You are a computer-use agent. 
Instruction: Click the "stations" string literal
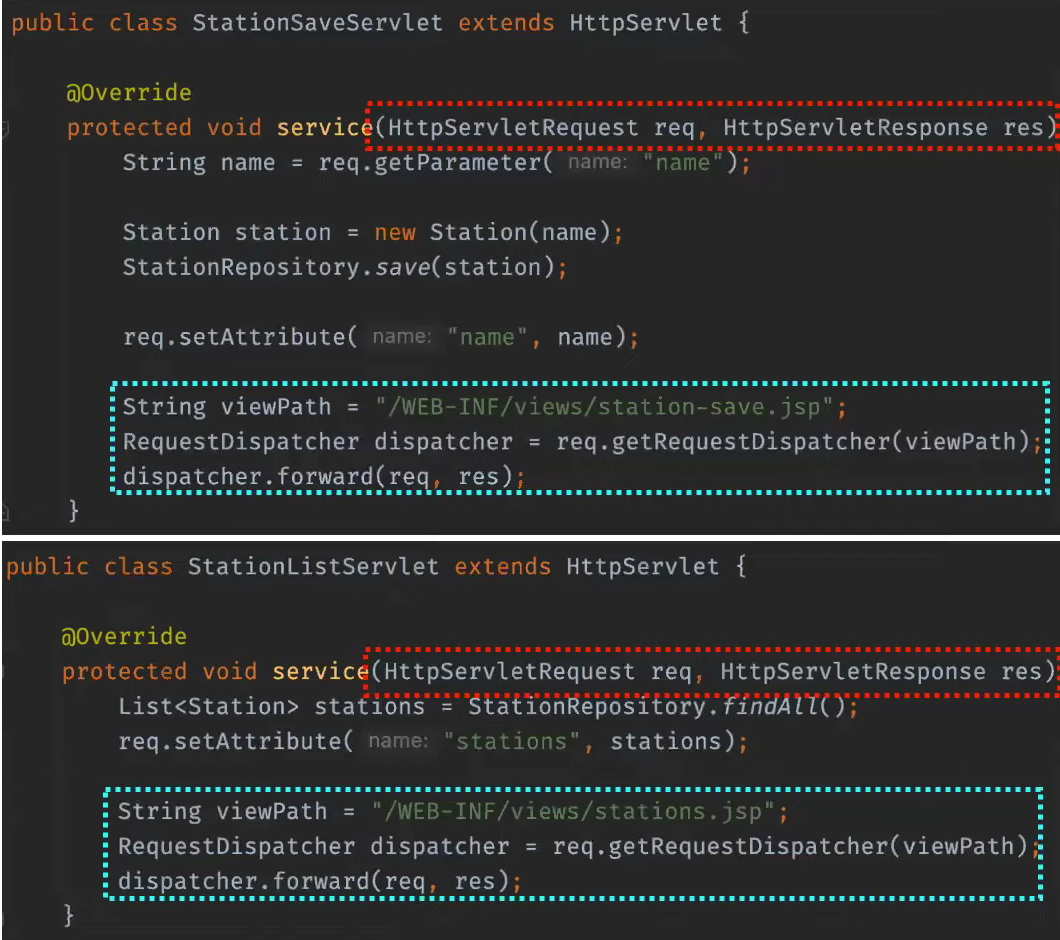(x=512, y=741)
